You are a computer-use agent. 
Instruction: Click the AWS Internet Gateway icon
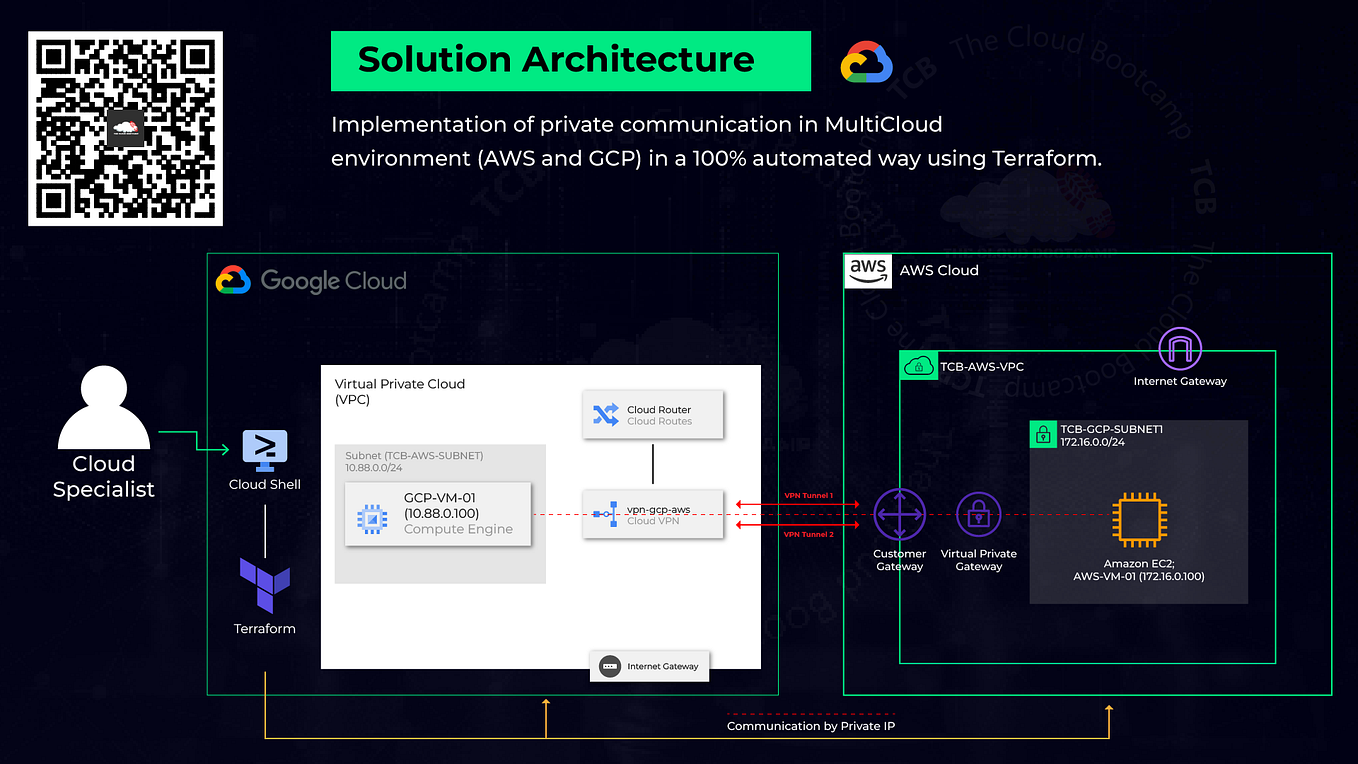tap(1180, 349)
